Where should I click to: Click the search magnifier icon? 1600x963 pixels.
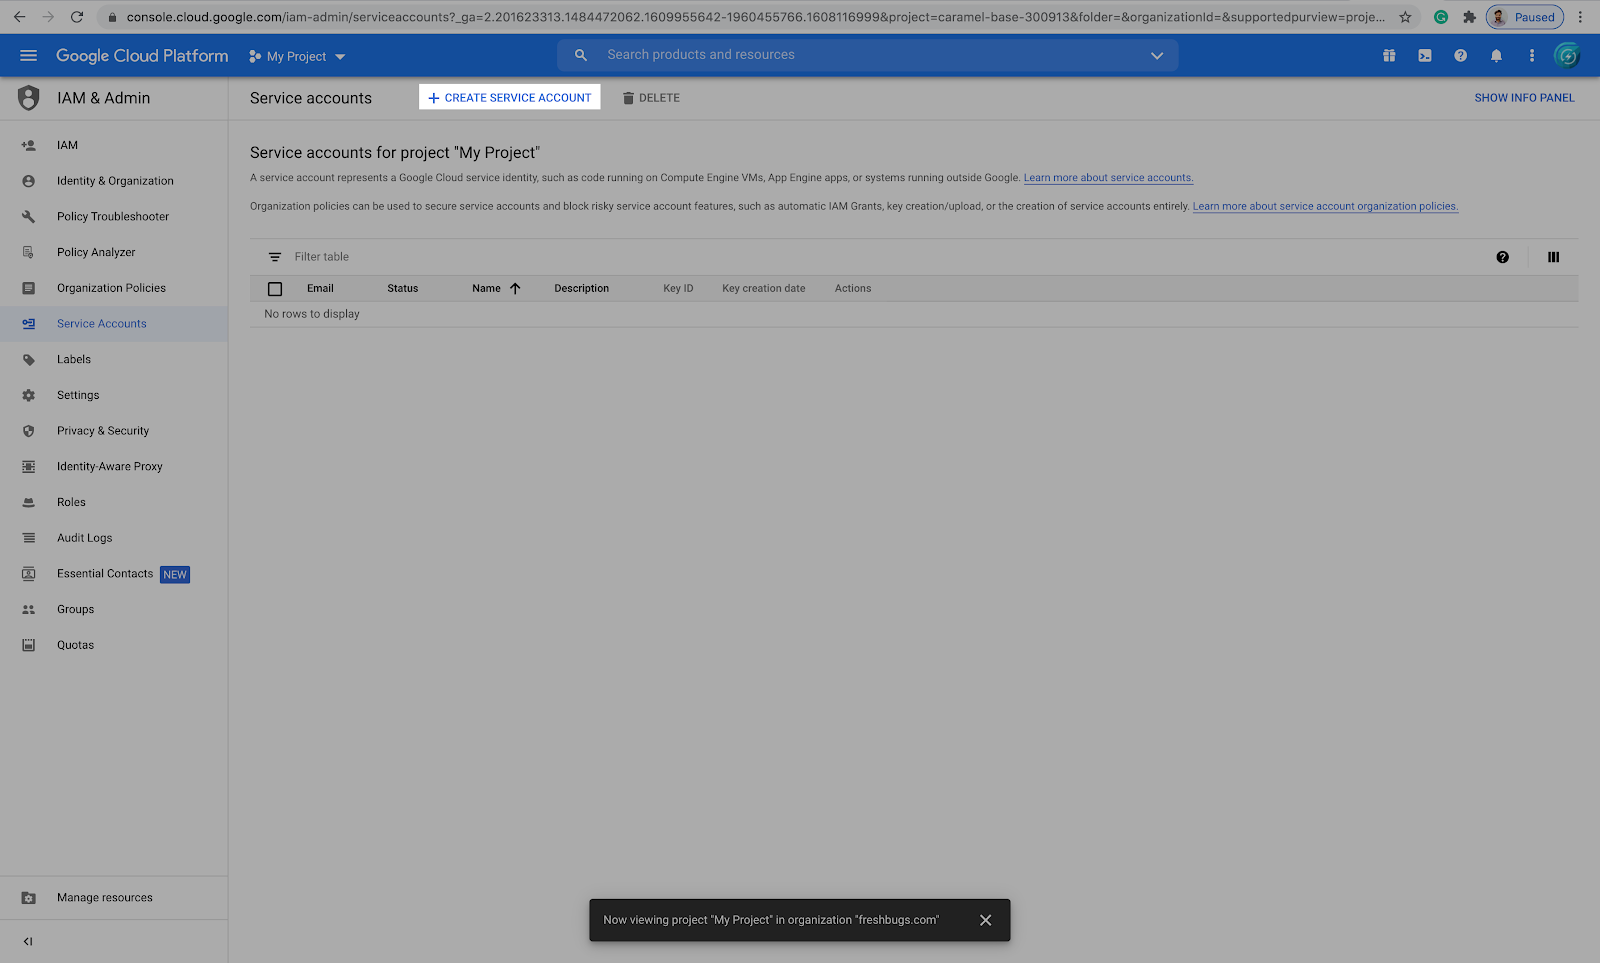(581, 55)
